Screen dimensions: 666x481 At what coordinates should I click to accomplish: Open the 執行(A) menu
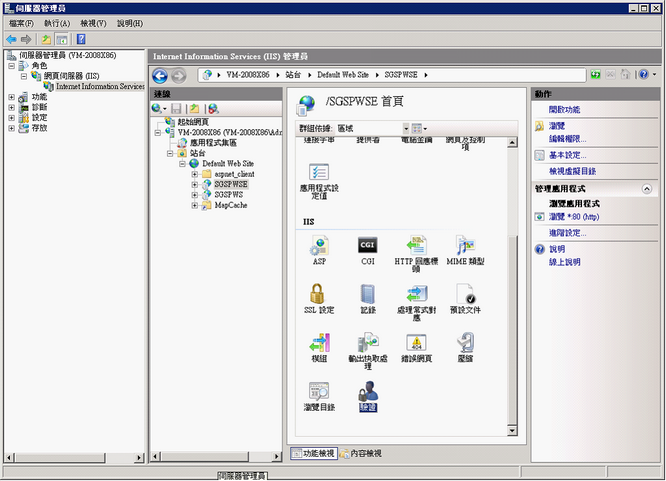pyautogui.click(x=57, y=23)
